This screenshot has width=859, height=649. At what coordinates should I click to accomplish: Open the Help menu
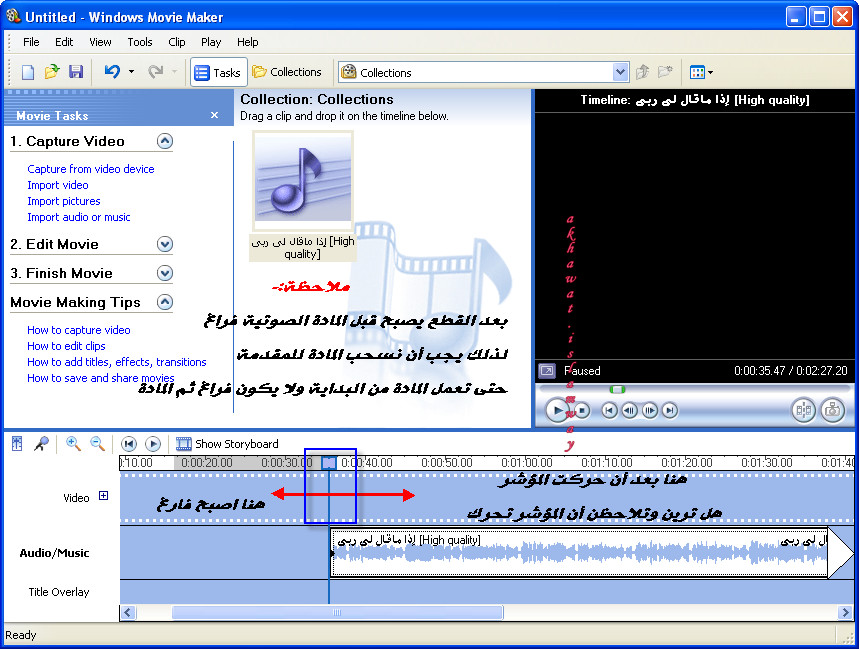248,42
